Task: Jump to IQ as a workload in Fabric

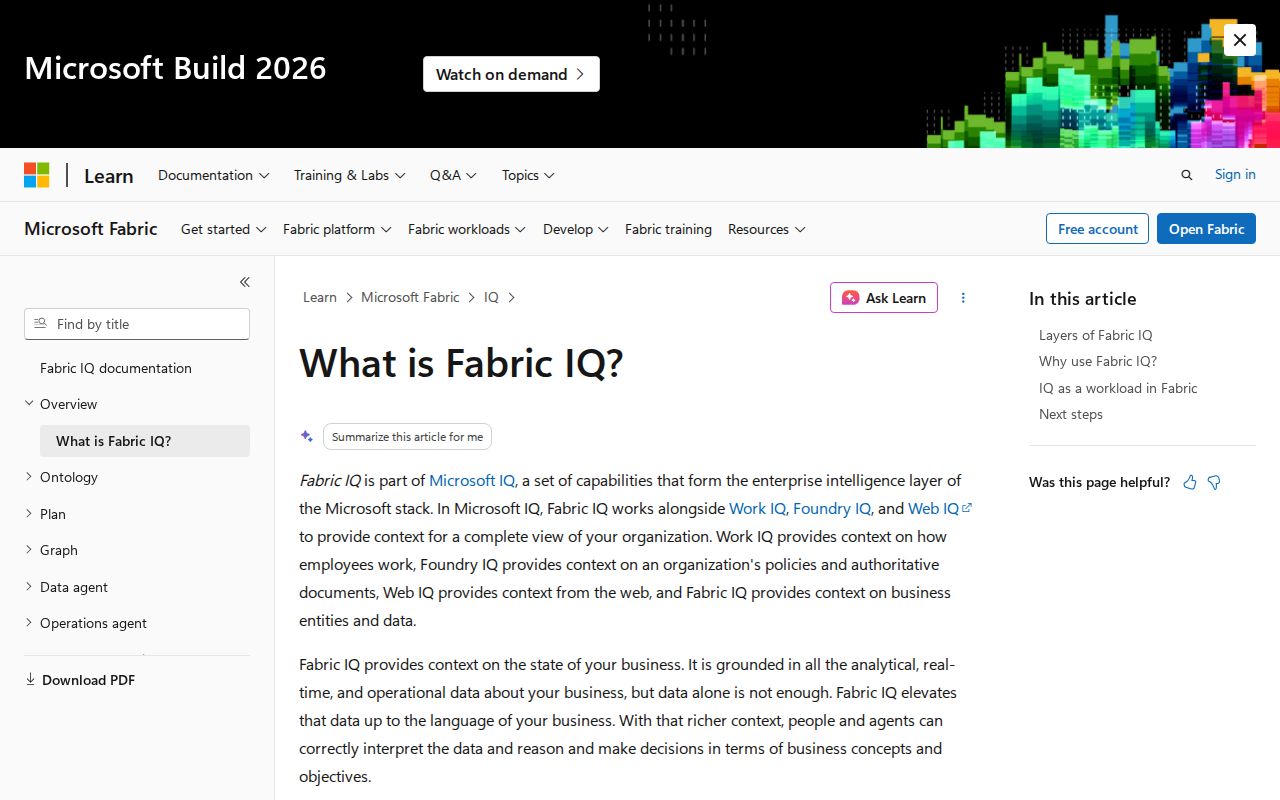Action: 1118,388
